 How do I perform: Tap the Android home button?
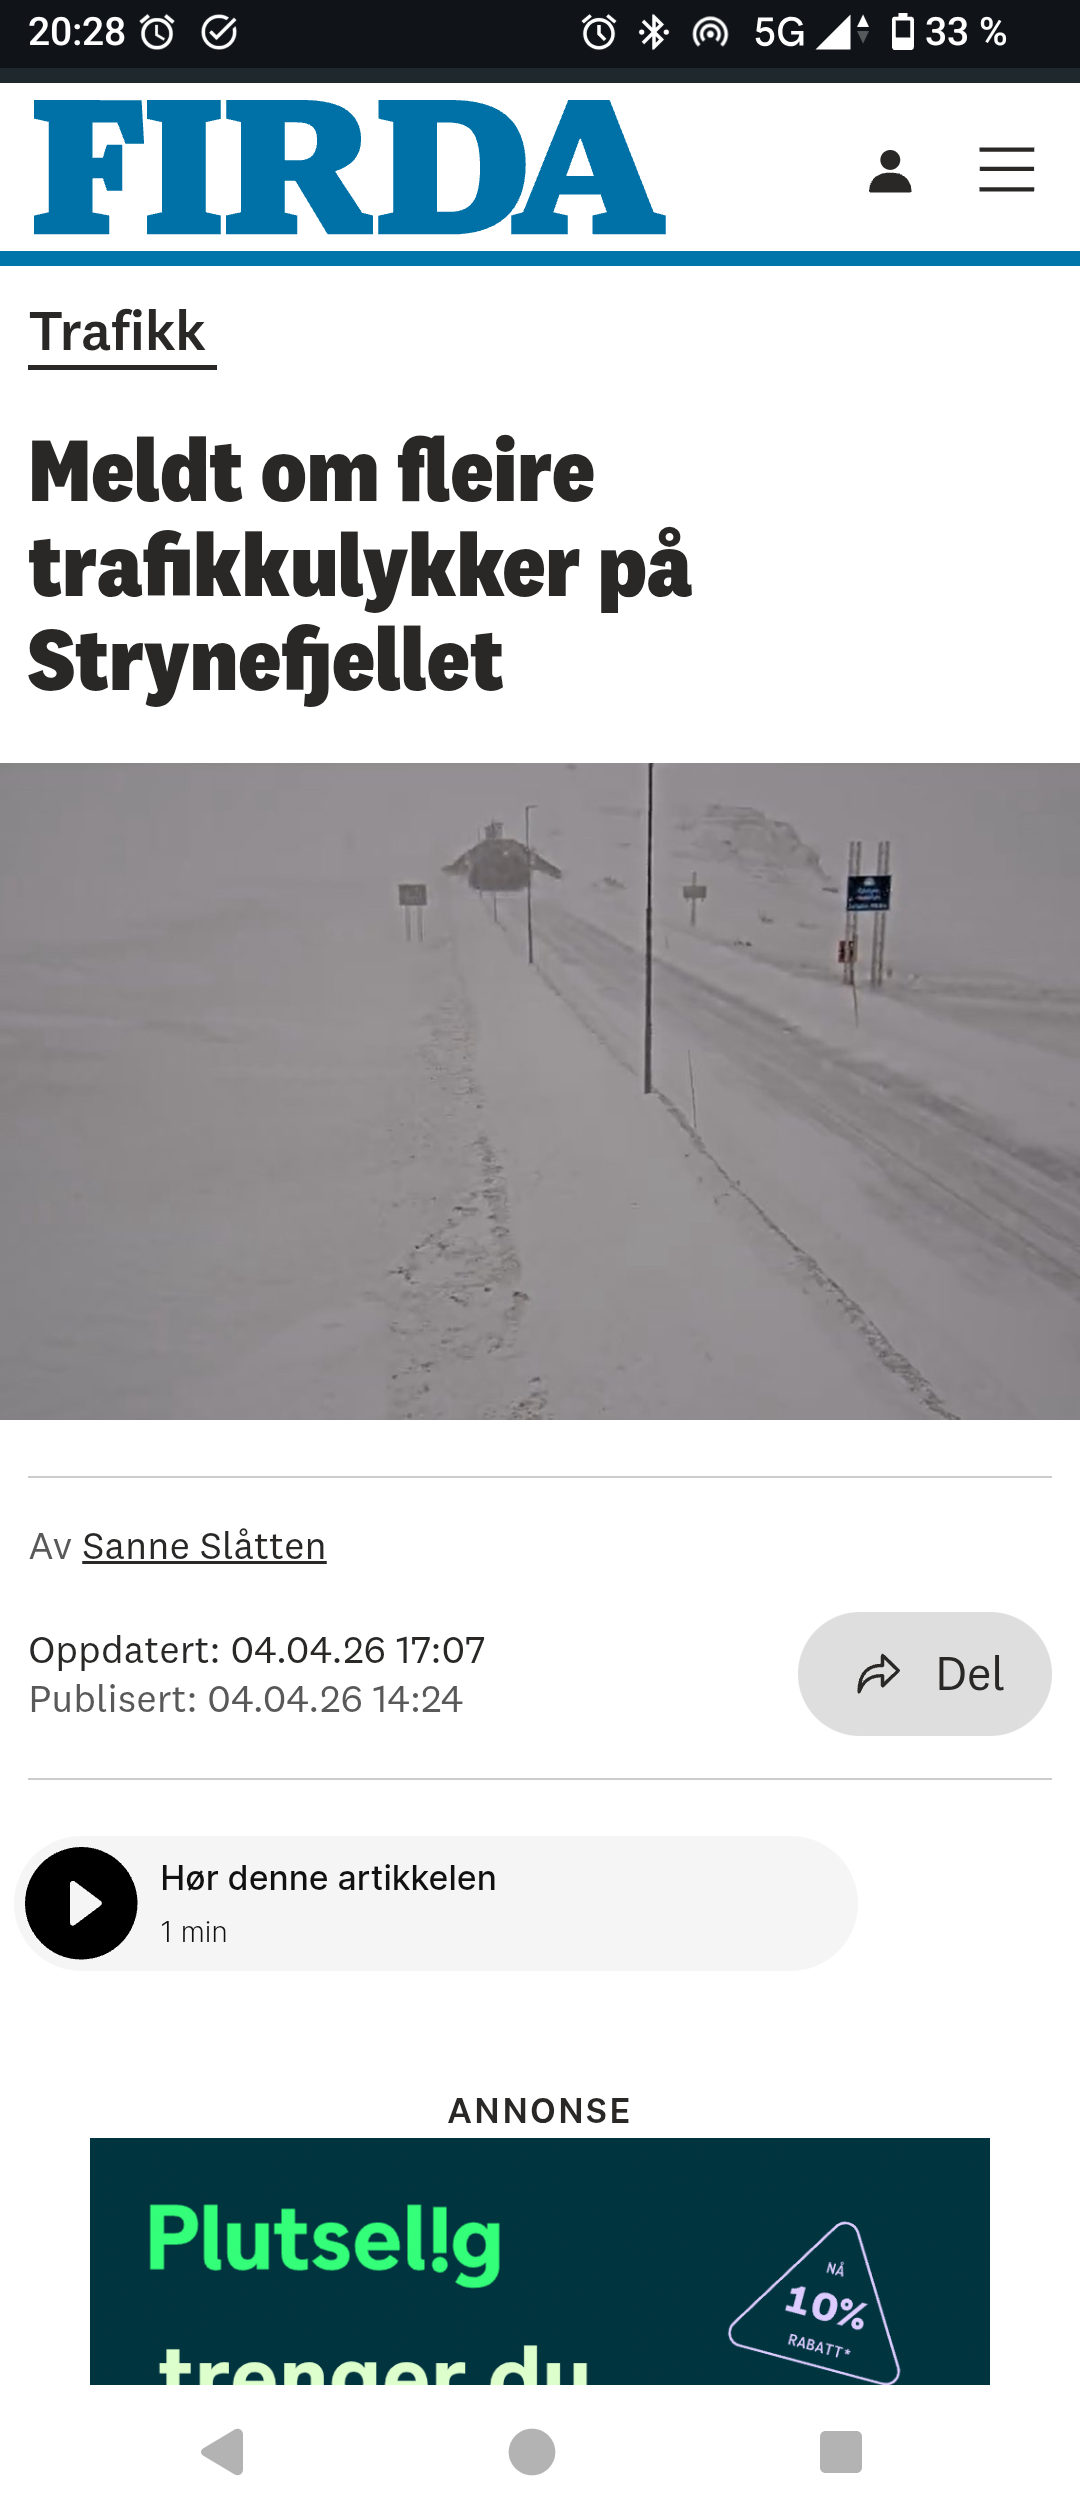tap(532, 2452)
